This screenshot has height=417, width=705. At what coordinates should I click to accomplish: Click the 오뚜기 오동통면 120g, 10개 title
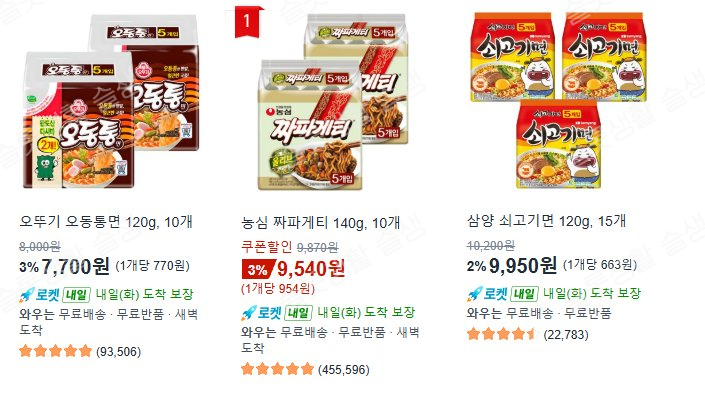106,222
